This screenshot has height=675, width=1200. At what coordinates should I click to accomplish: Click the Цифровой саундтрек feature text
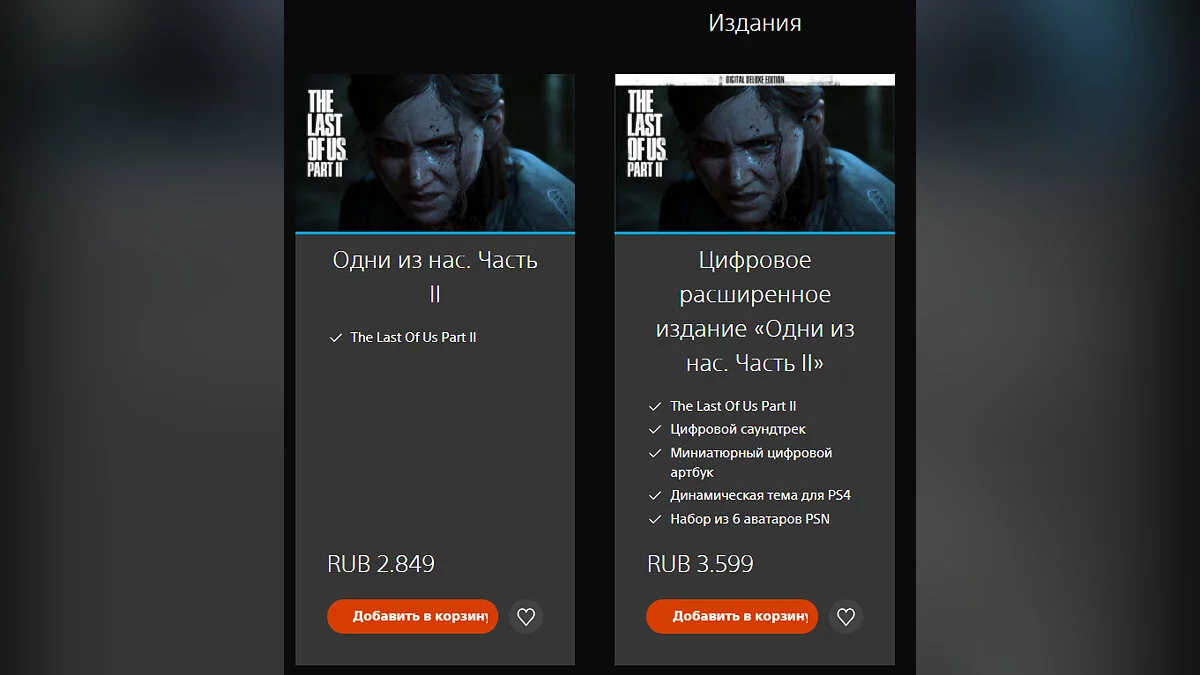[x=738, y=429]
